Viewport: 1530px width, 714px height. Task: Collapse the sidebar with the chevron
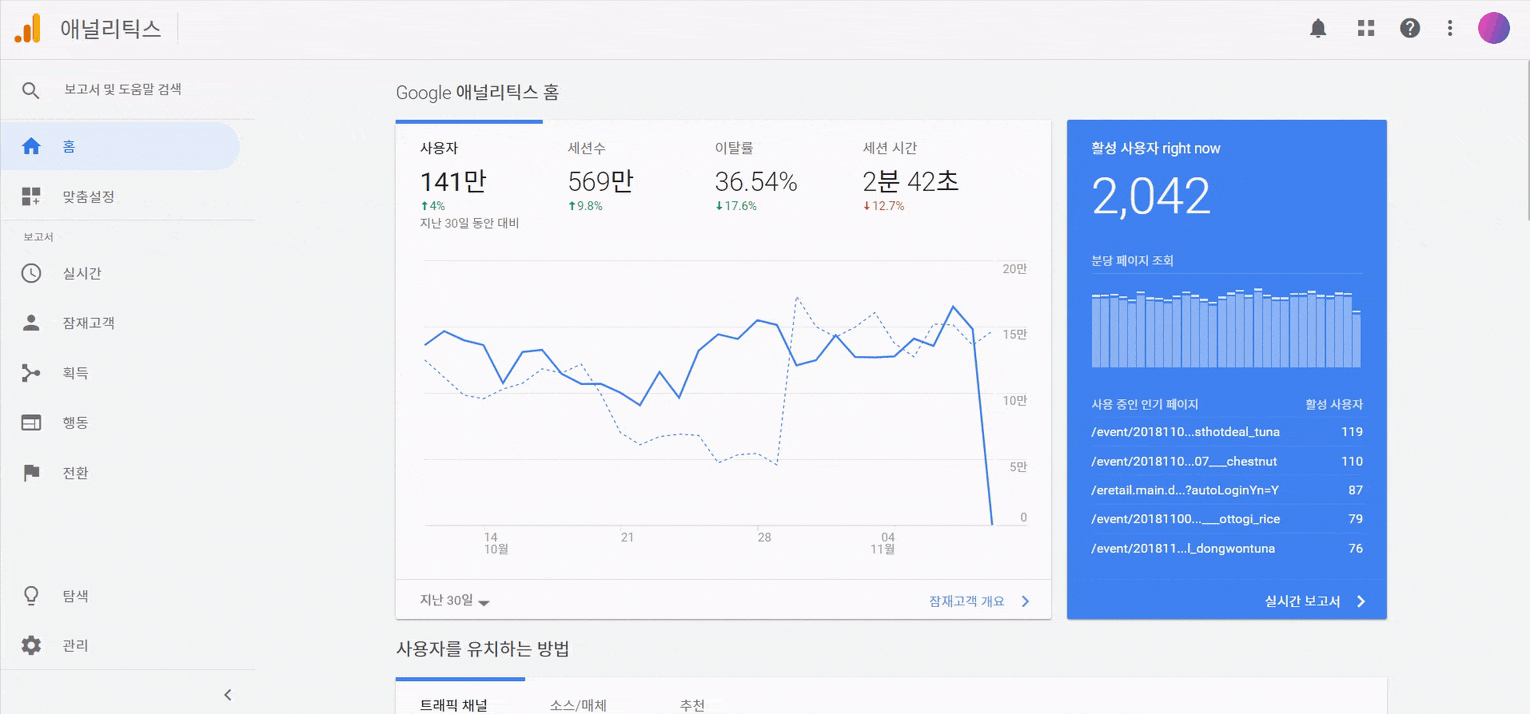227,694
